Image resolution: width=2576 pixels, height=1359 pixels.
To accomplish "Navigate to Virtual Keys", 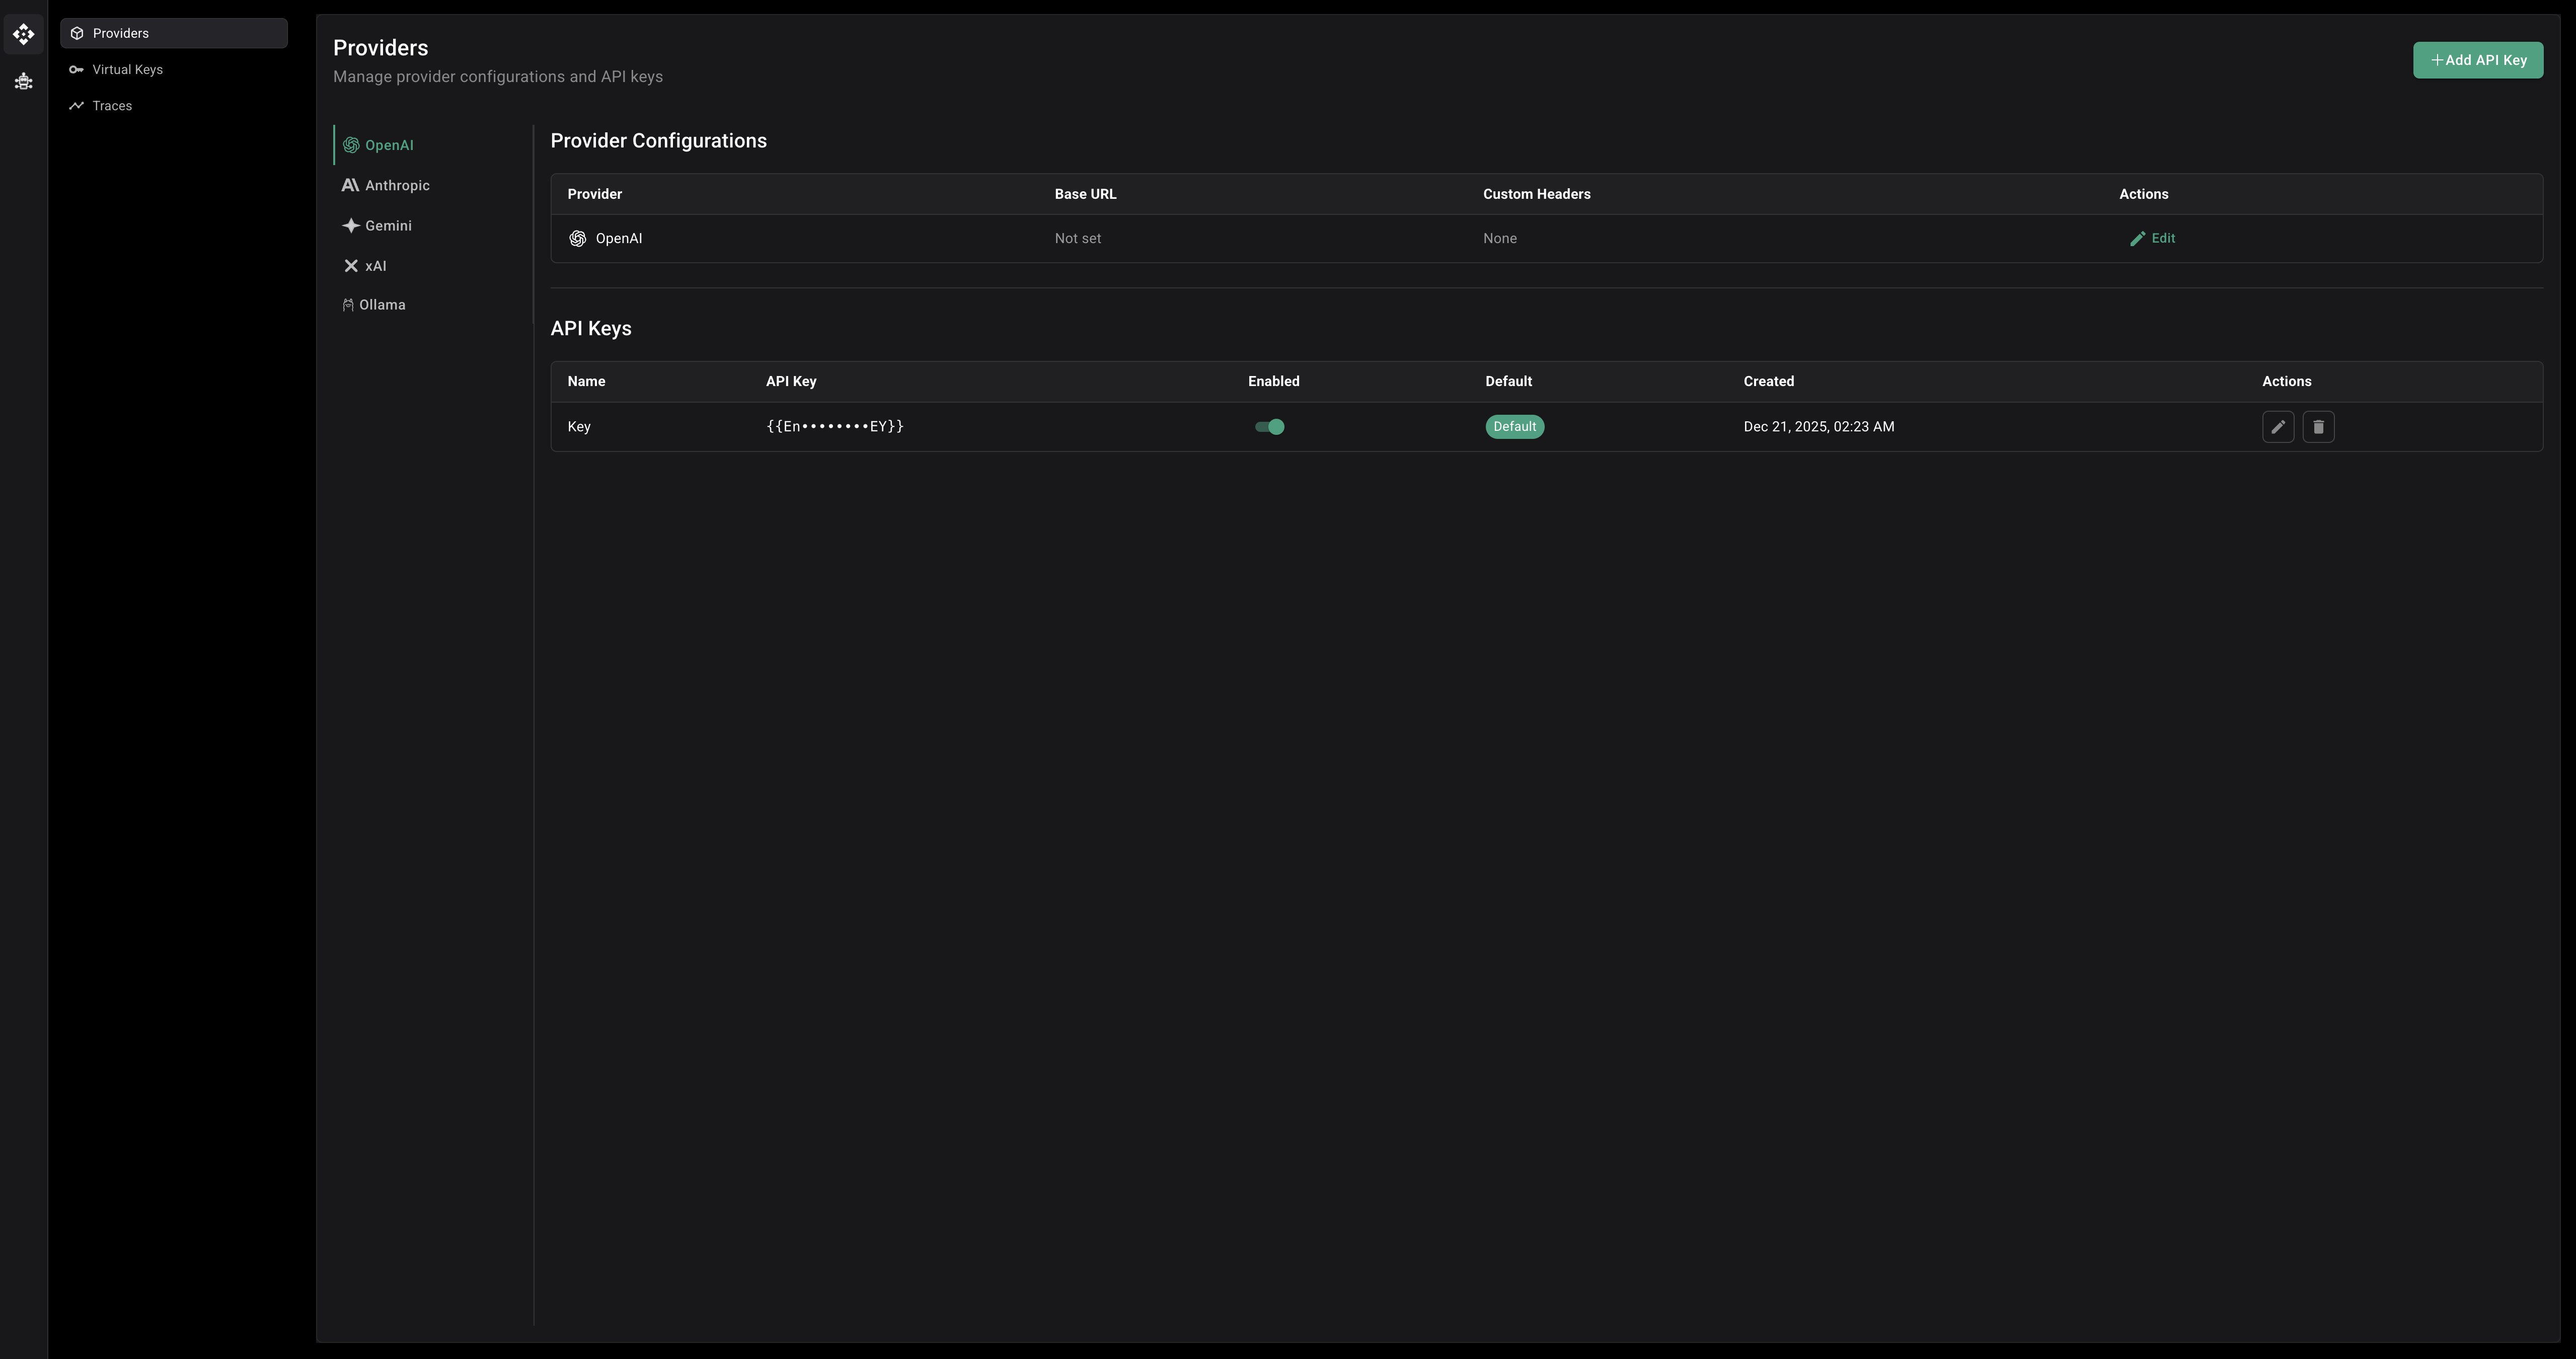I will click(127, 69).
